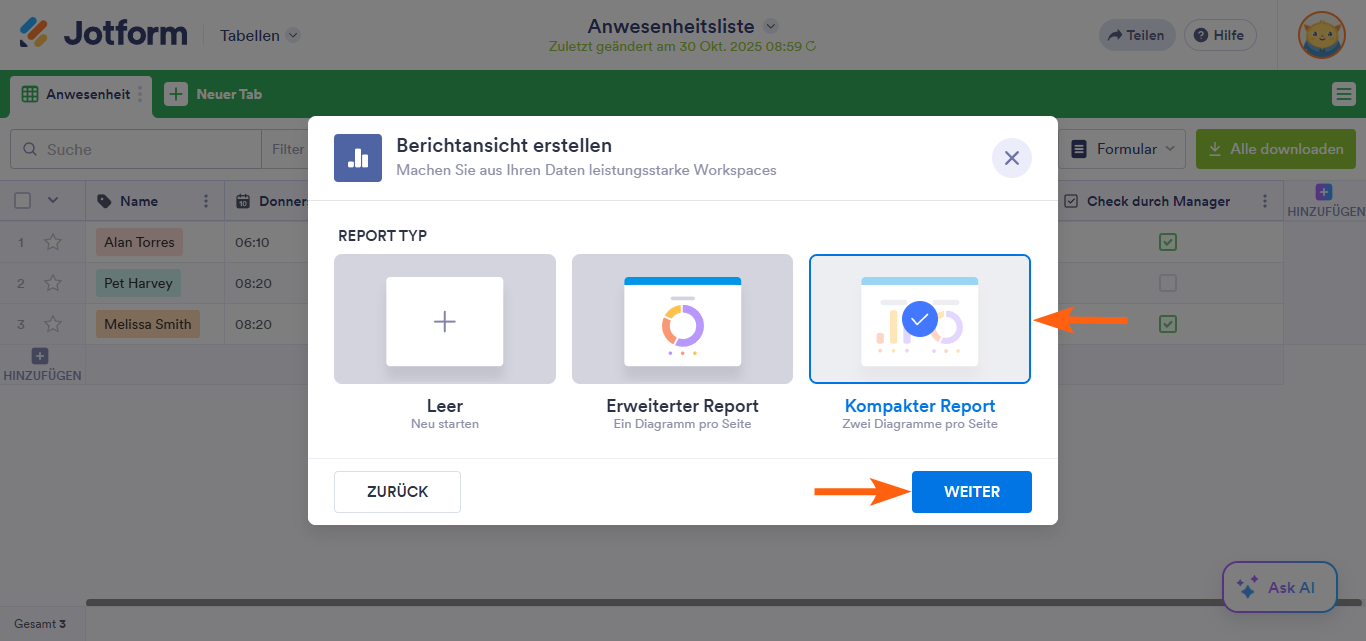Click the HINZUFÜGEN plus icon to add a column
The image size is (1366, 641).
(1322, 190)
